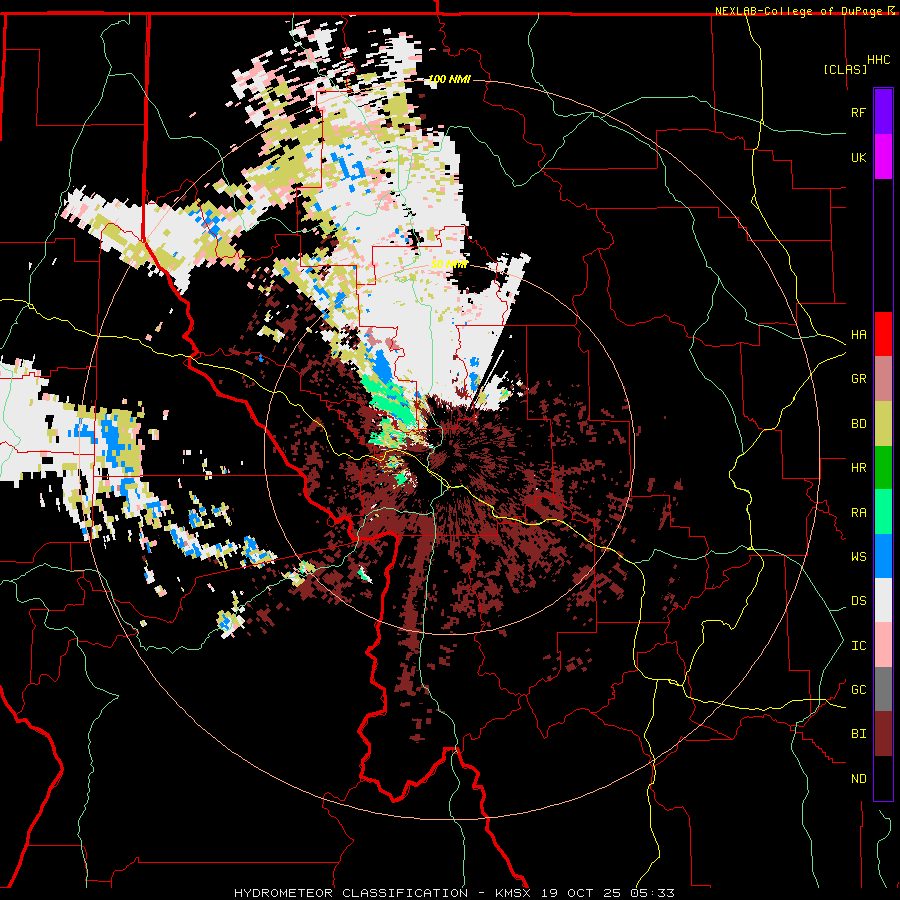
Task: Click the BD legend label
Action: point(858,424)
